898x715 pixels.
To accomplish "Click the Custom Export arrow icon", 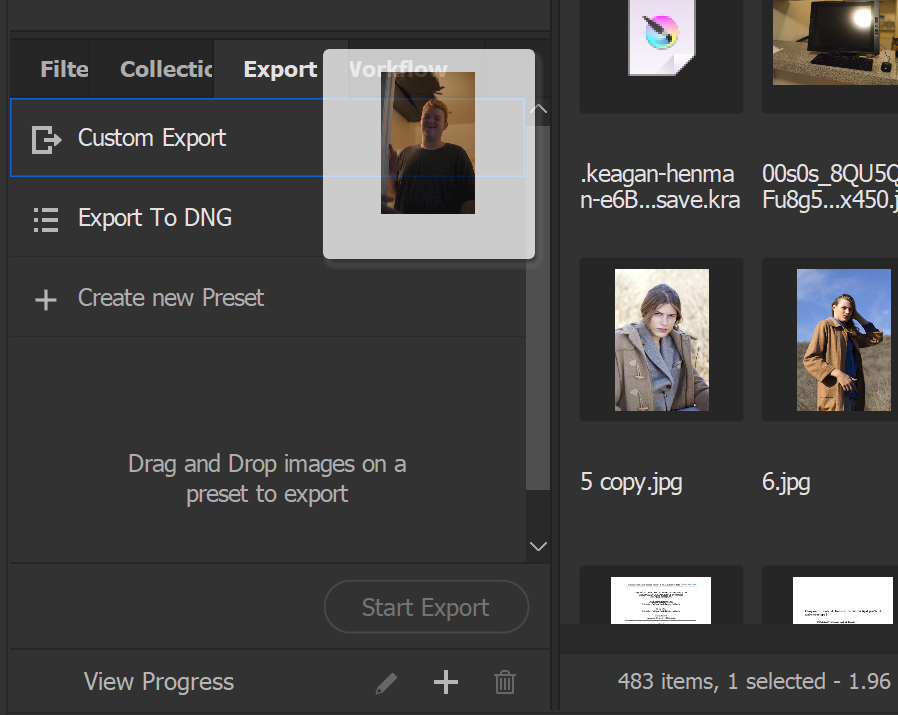I will pos(46,141).
